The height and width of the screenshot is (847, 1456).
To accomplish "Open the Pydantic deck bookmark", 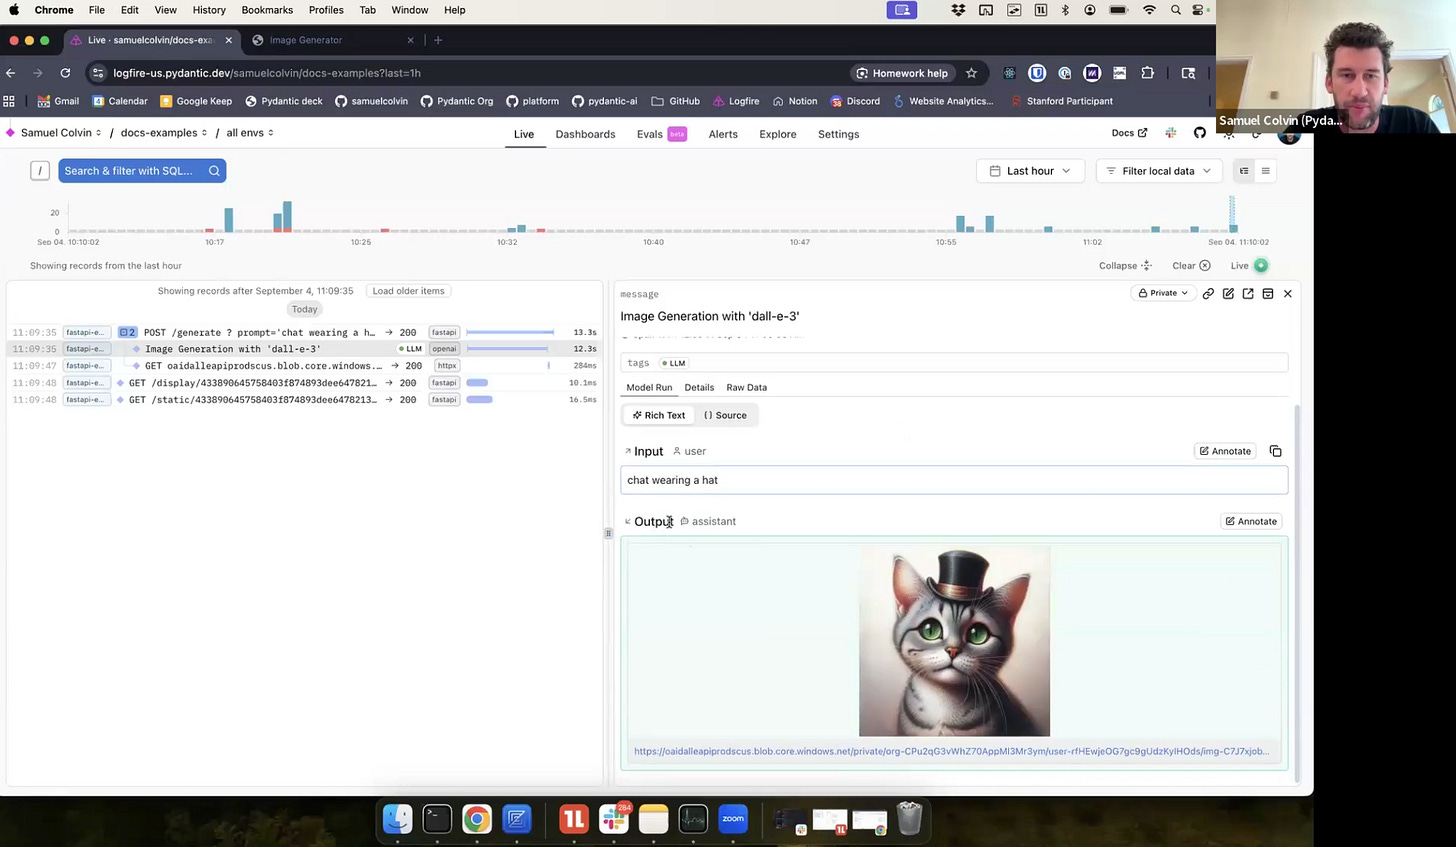I will click(283, 101).
